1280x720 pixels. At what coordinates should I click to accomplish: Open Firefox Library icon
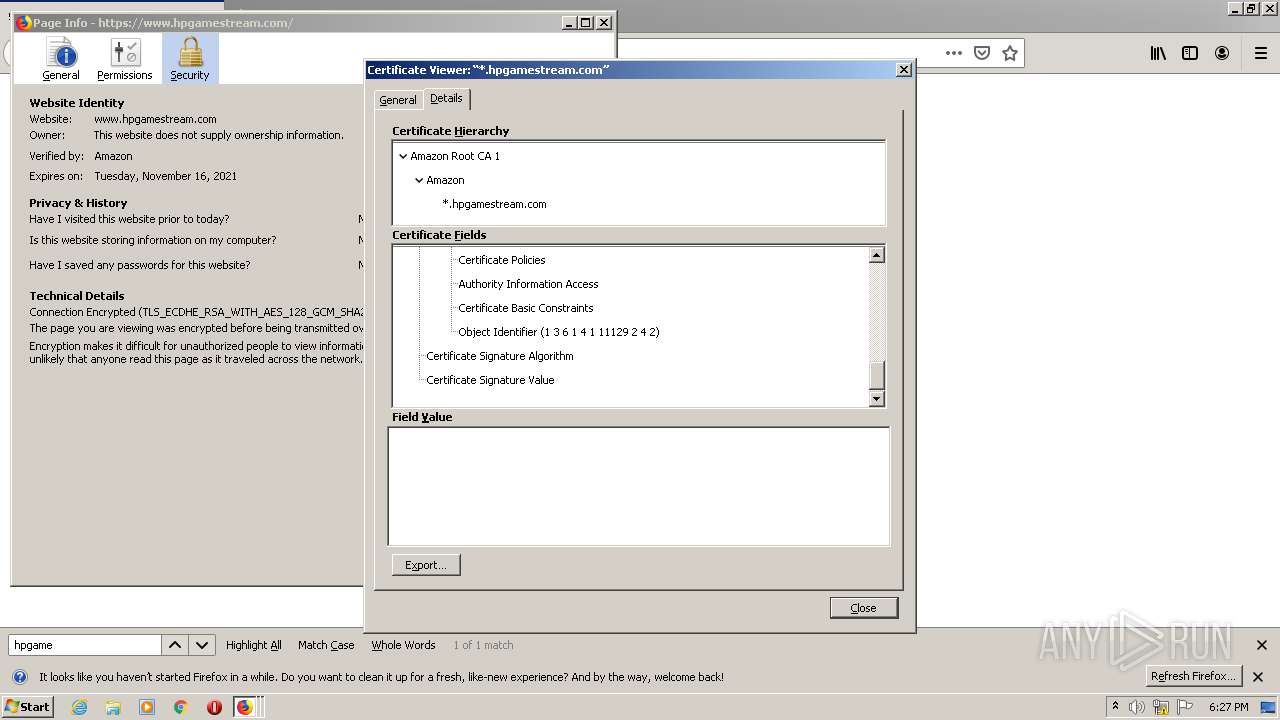[1158, 53]
